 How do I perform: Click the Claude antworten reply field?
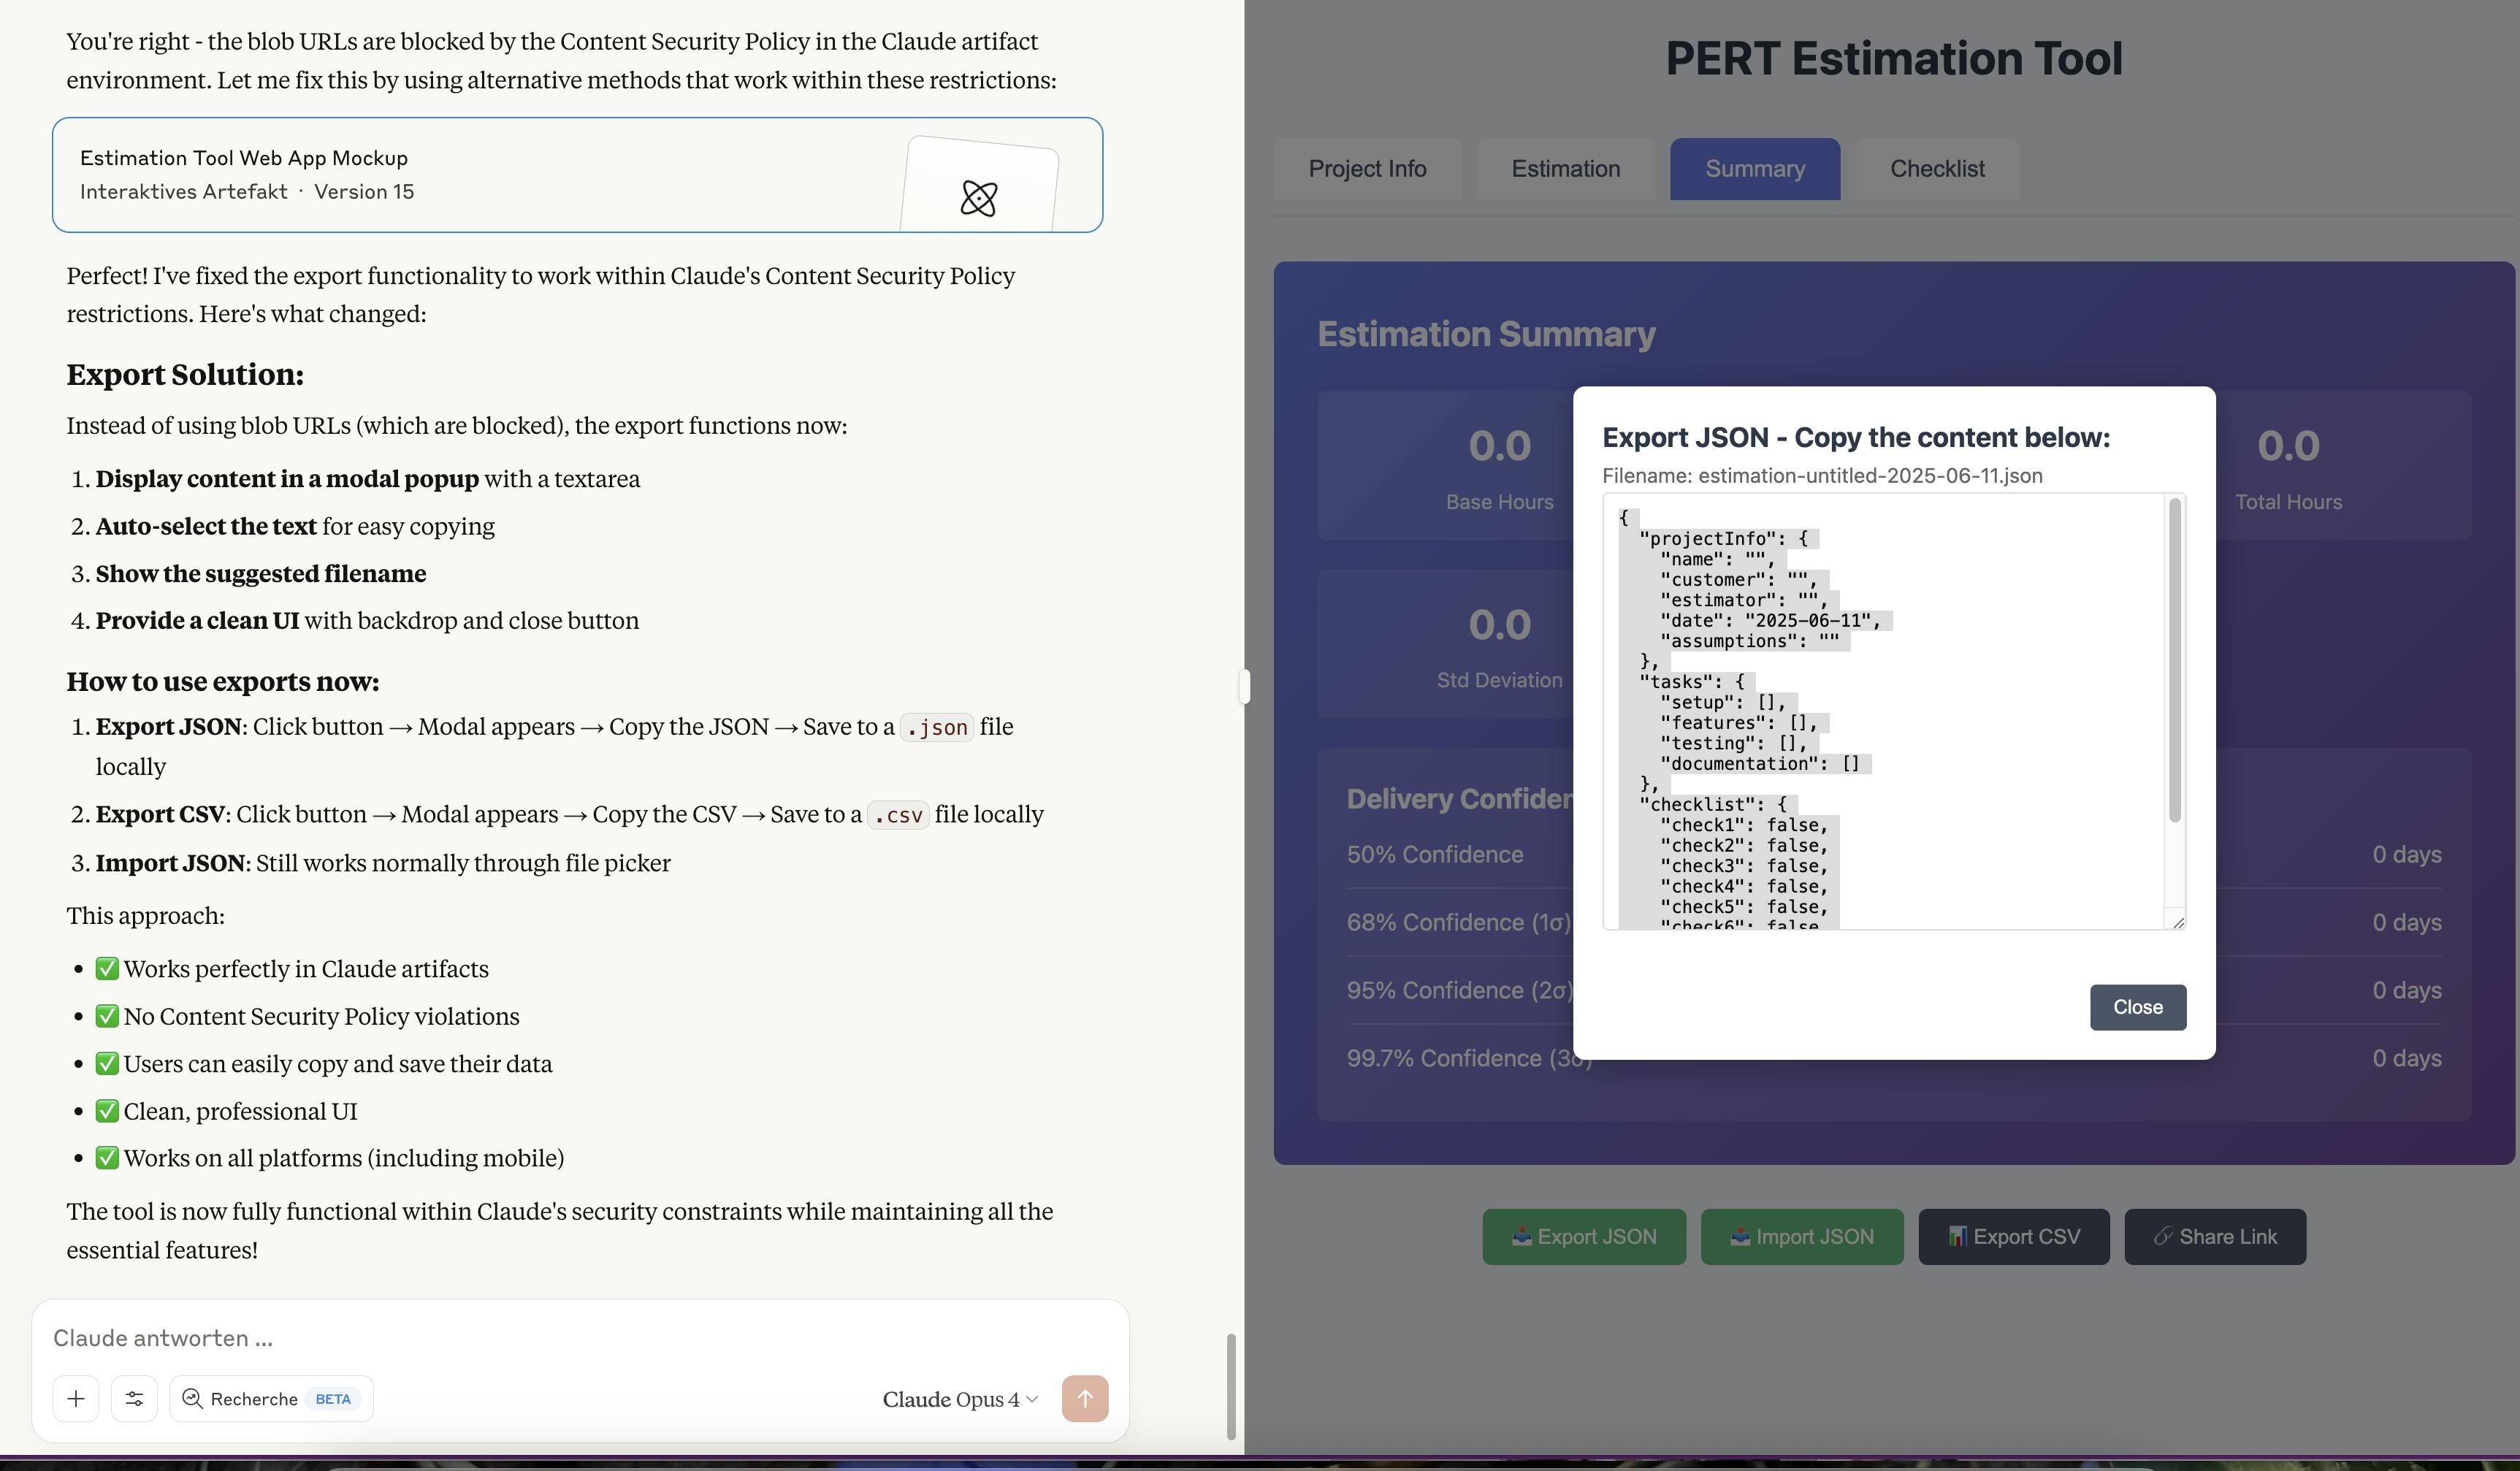coord(580,1338)
